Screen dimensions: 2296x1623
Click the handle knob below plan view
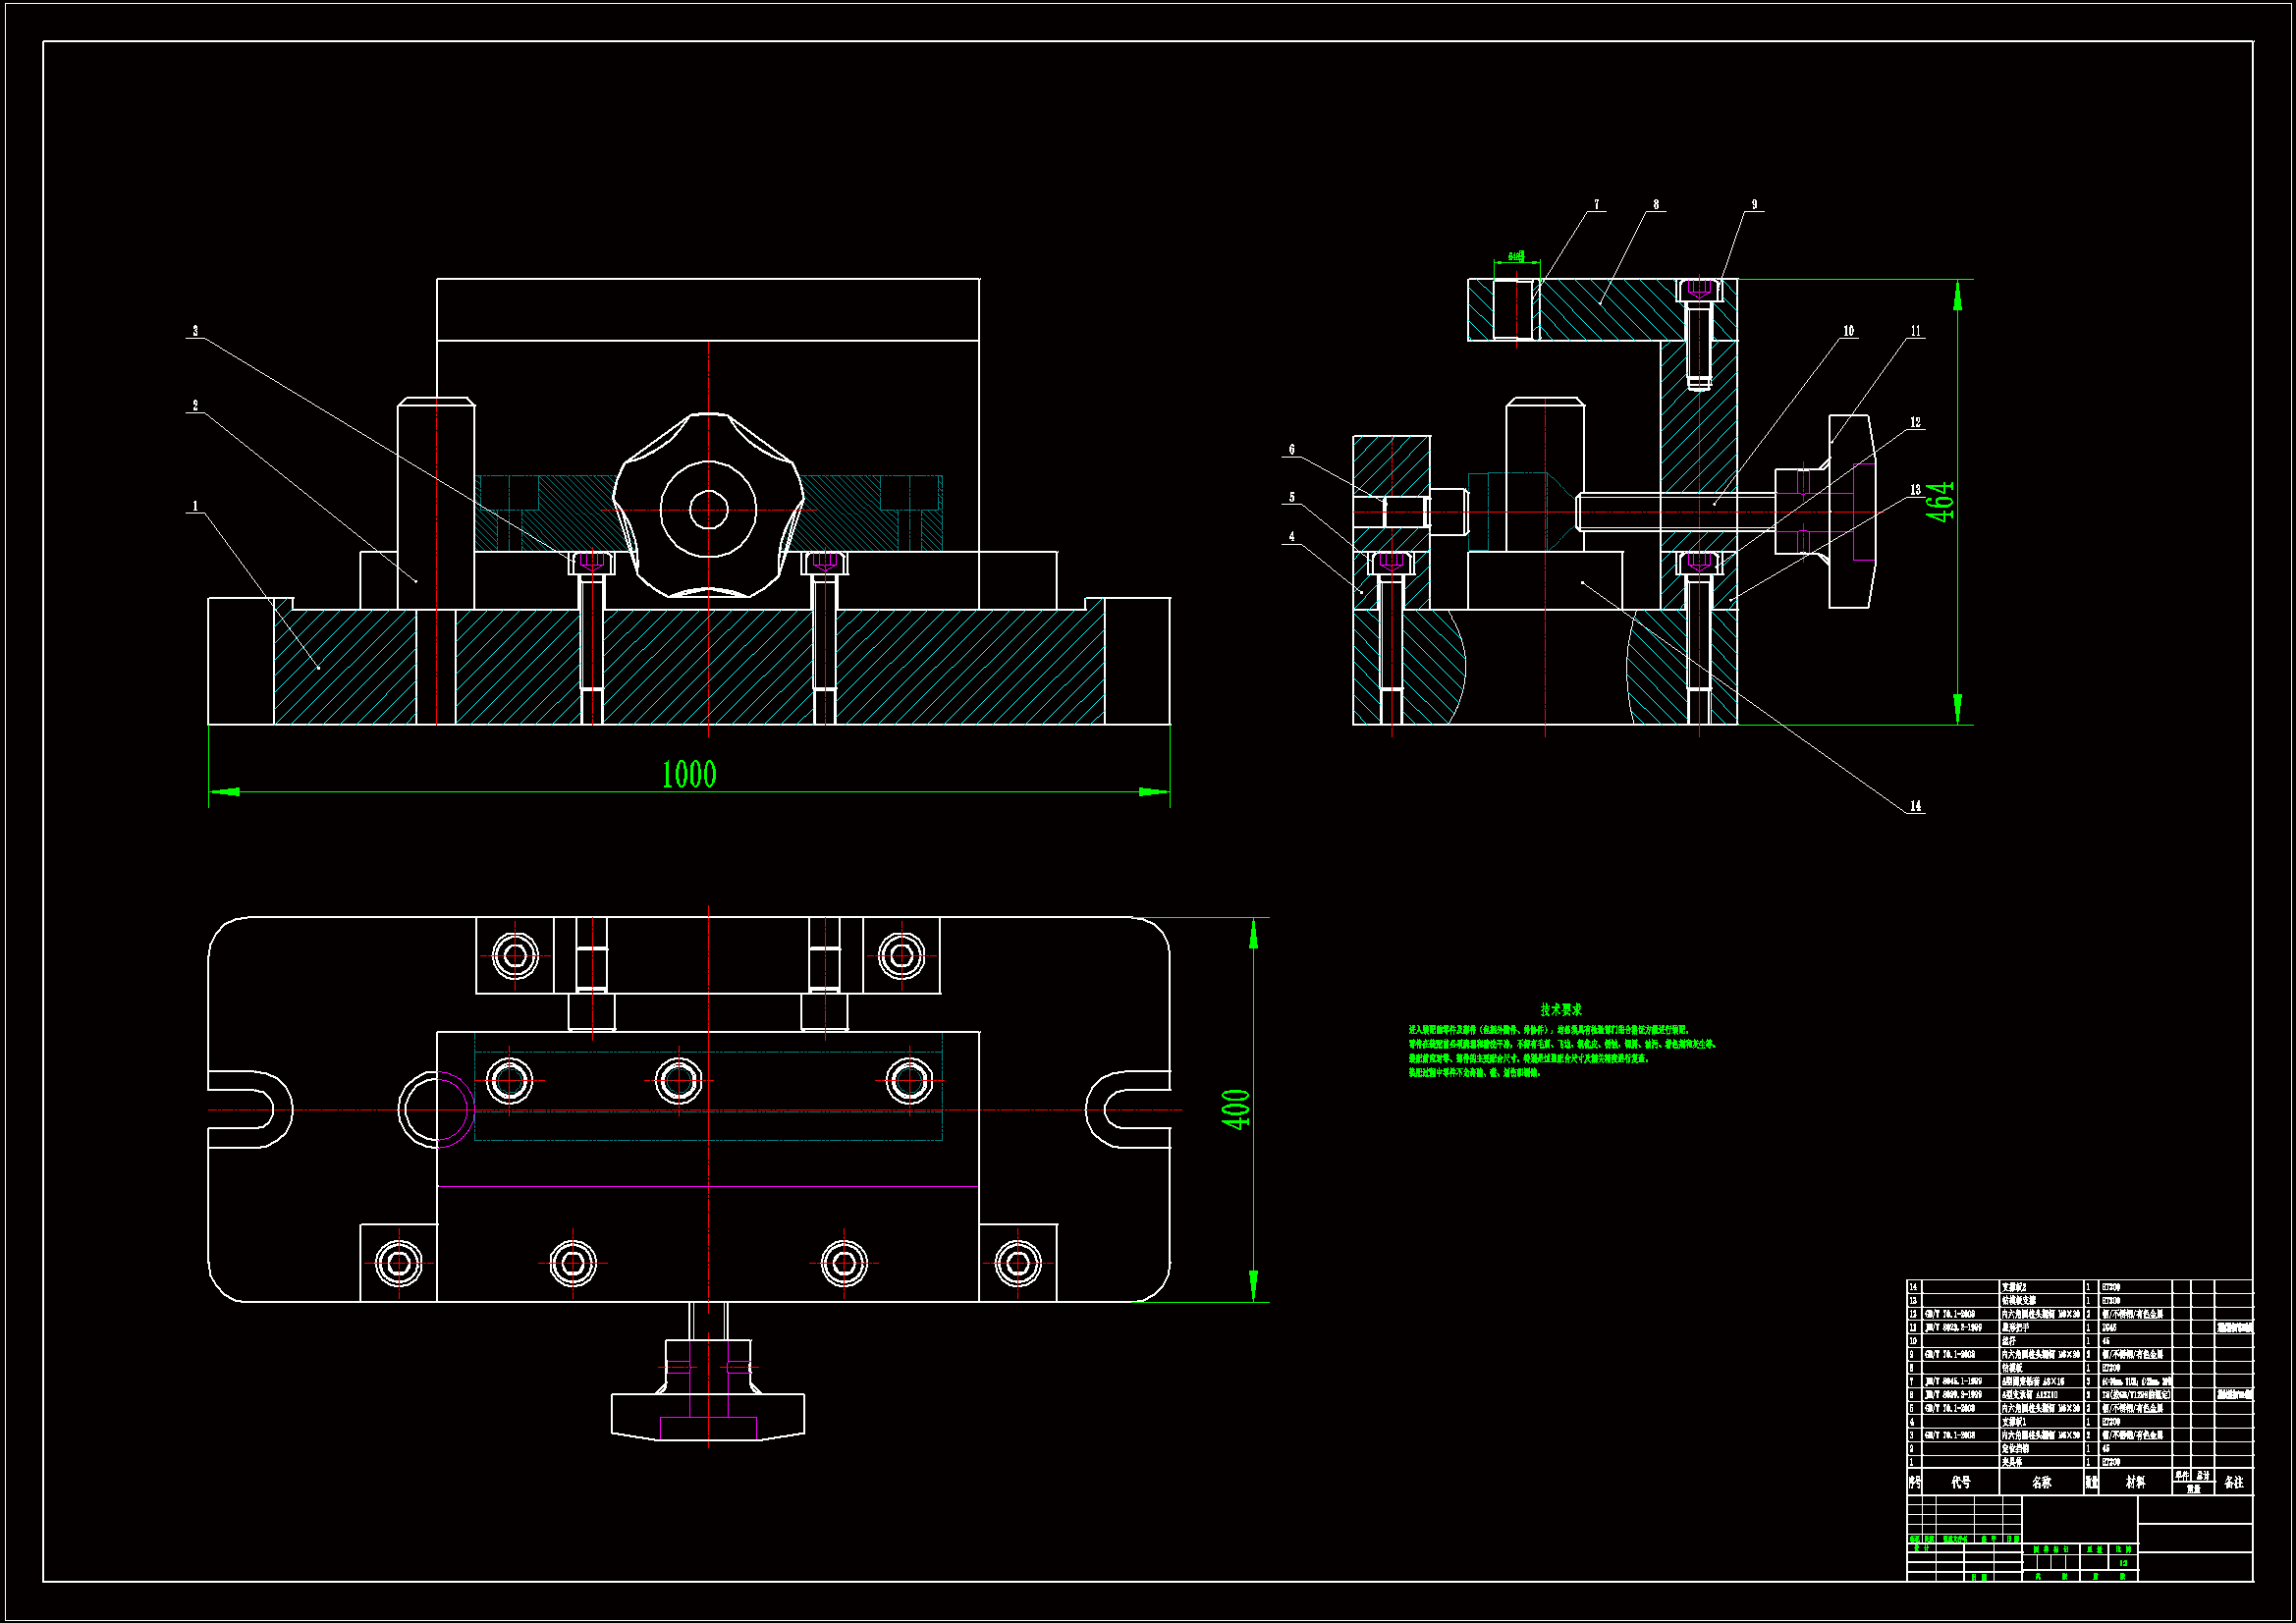(x=708, y=1415)
